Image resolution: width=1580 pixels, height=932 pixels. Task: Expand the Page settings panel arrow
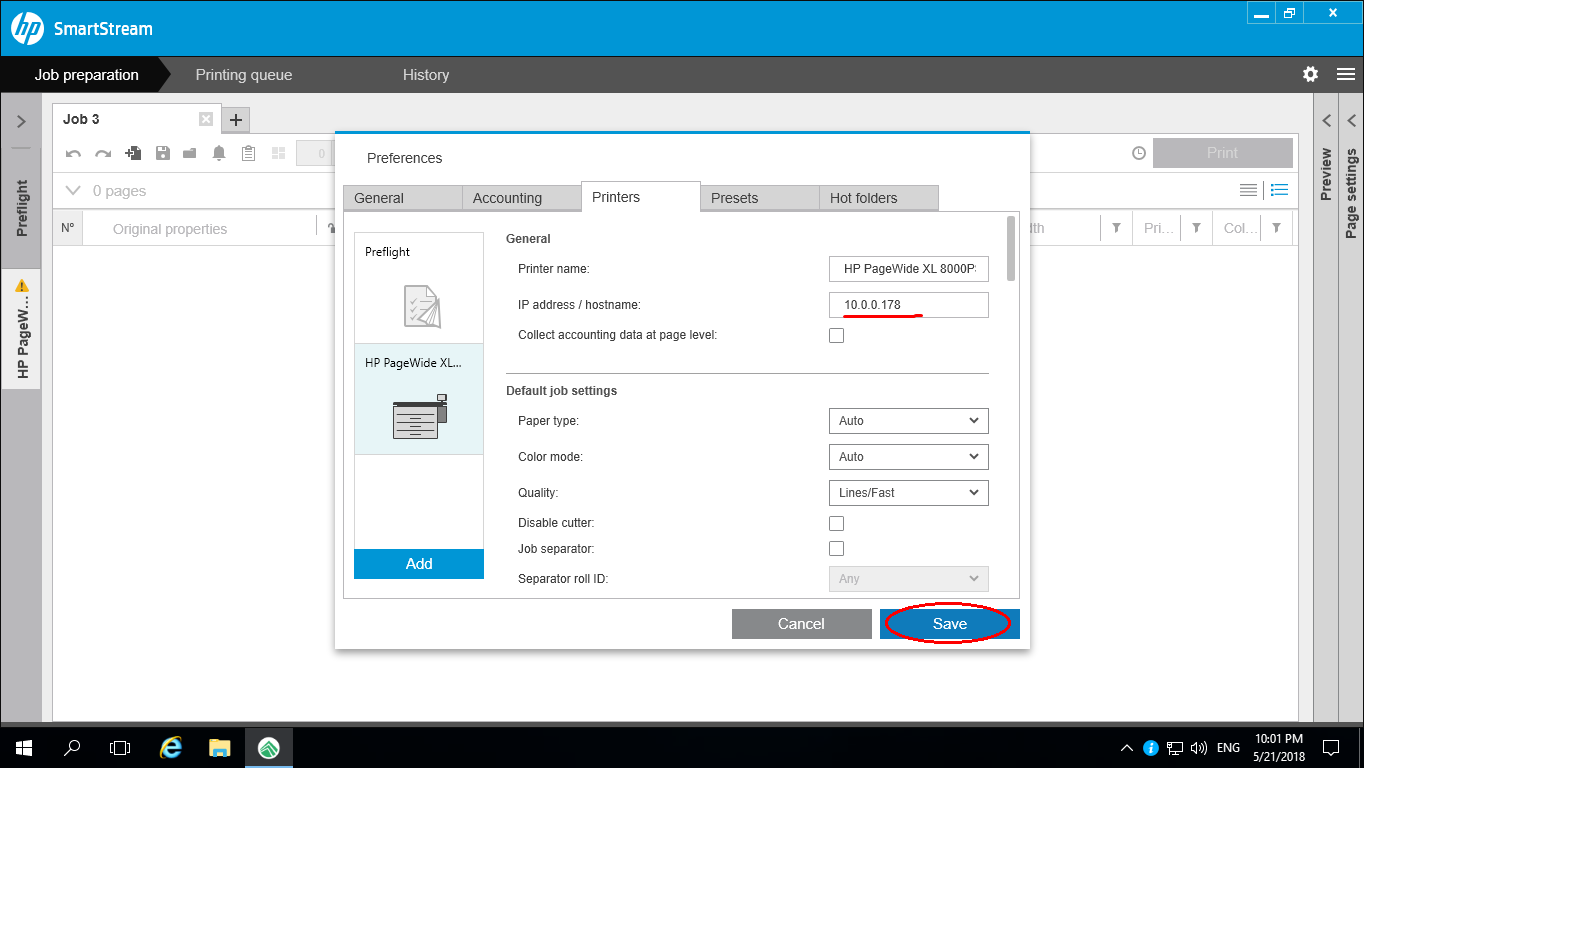1351,120
